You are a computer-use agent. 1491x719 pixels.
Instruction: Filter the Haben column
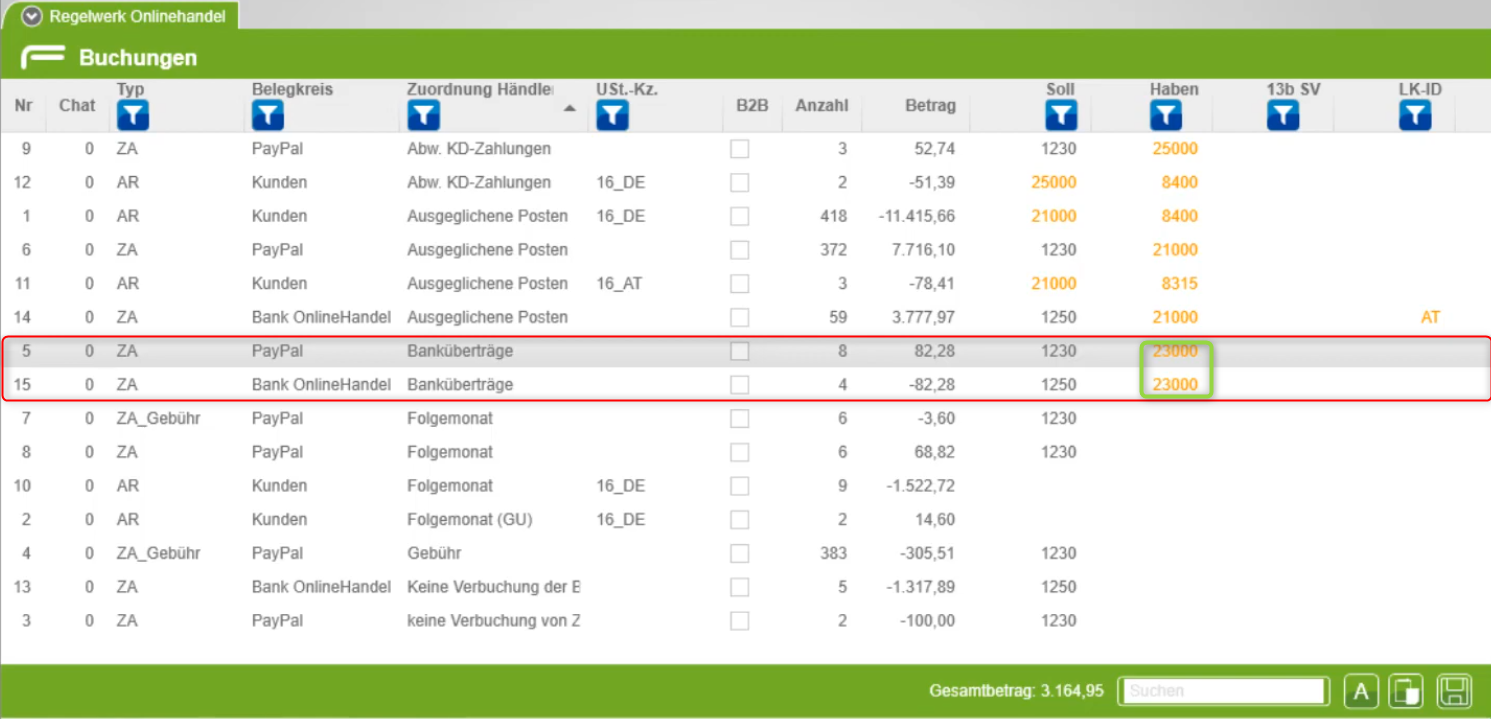(1166, 116)
